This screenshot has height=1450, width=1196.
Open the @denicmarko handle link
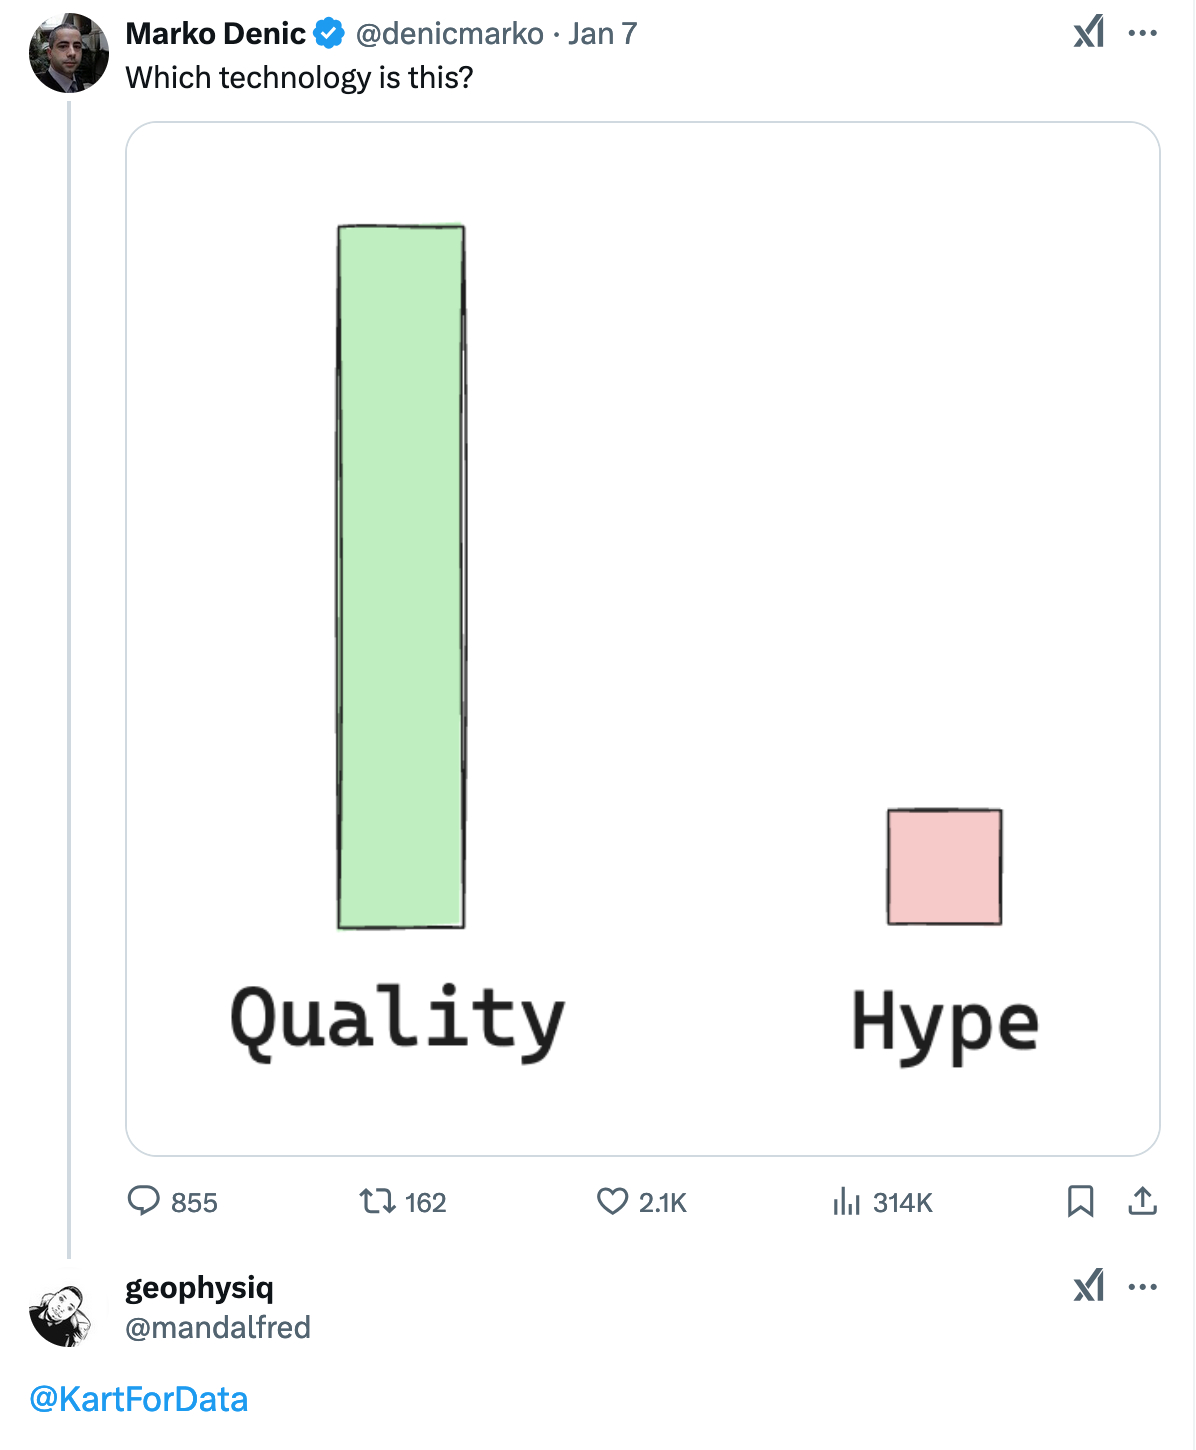point(450,33)
